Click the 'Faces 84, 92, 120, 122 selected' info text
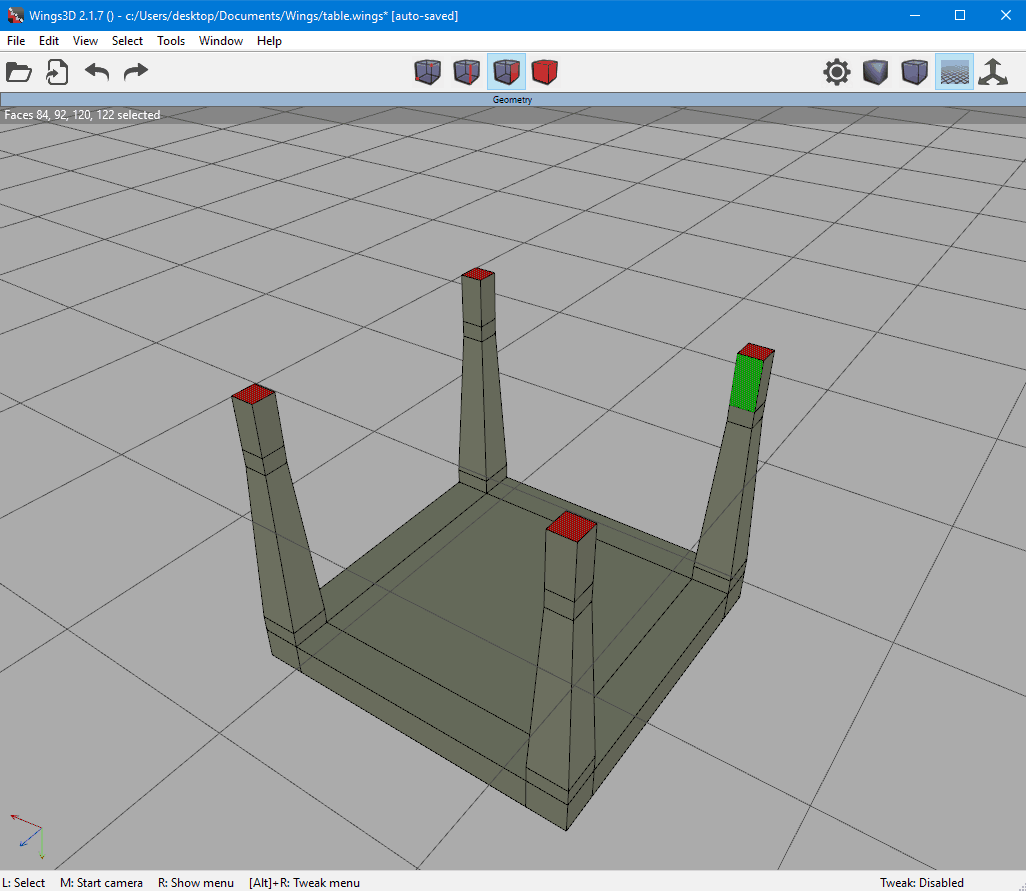The image size is (1026, 891). click(82, 114)
